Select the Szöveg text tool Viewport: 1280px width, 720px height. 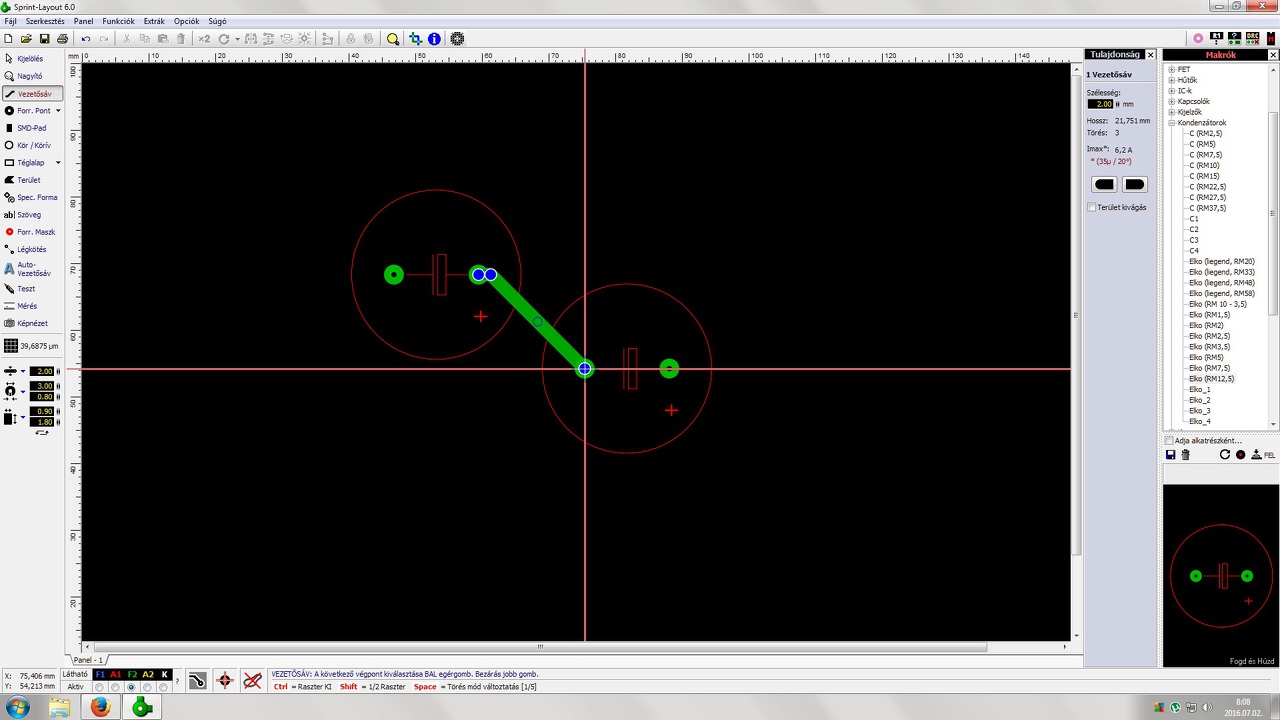tap(31, 215)
